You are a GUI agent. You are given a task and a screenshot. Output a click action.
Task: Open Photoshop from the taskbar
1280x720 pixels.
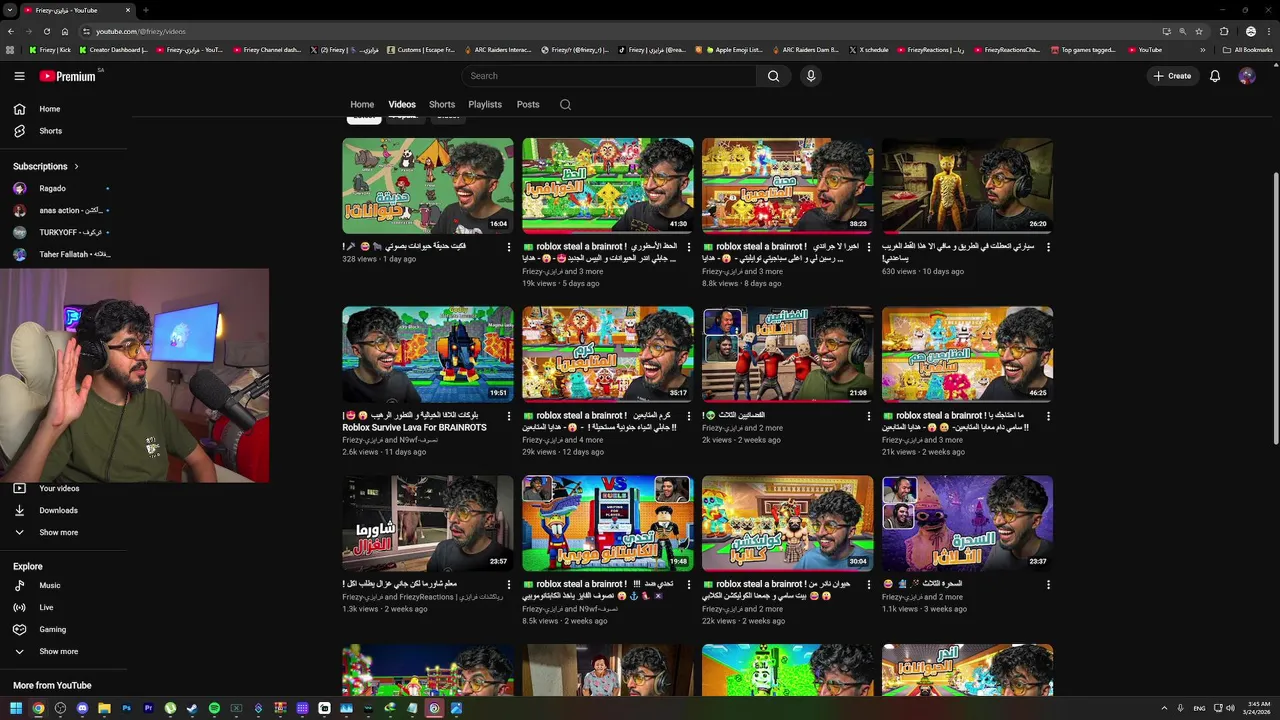127,708
